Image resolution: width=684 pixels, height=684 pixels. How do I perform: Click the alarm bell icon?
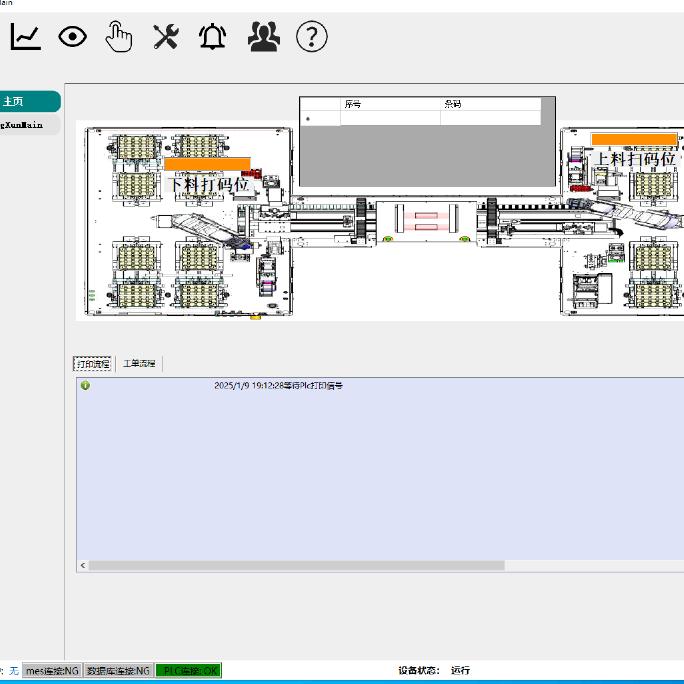(213, 37)
